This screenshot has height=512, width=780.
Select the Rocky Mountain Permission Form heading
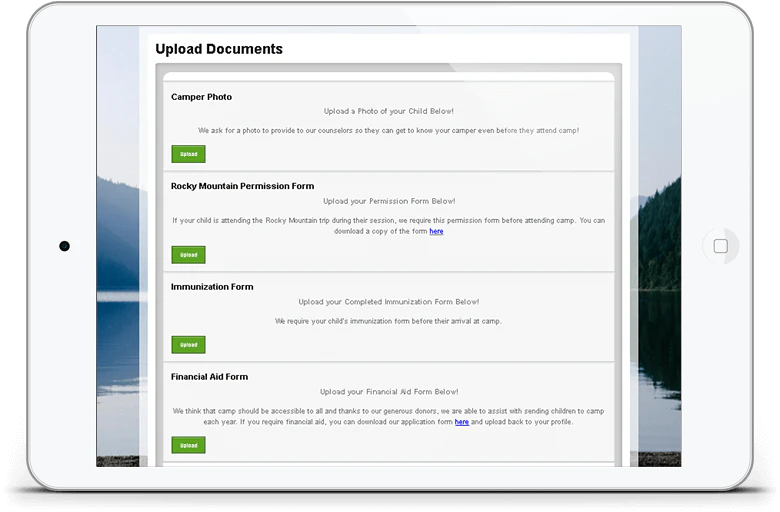click(242, 186)
